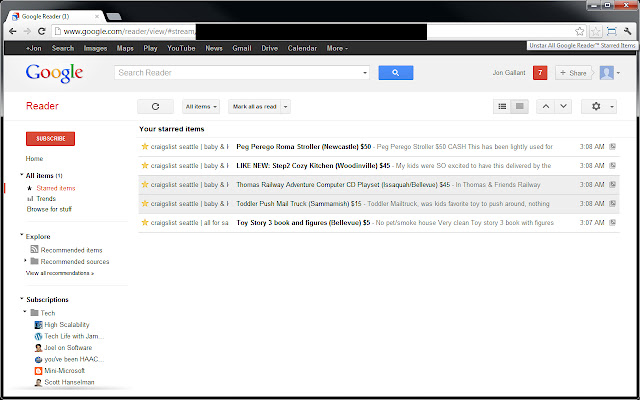Viewport: 640px width, 400px height.
Task: Click the Unstar All Starred Items extension icon
Action: point(596,31)
